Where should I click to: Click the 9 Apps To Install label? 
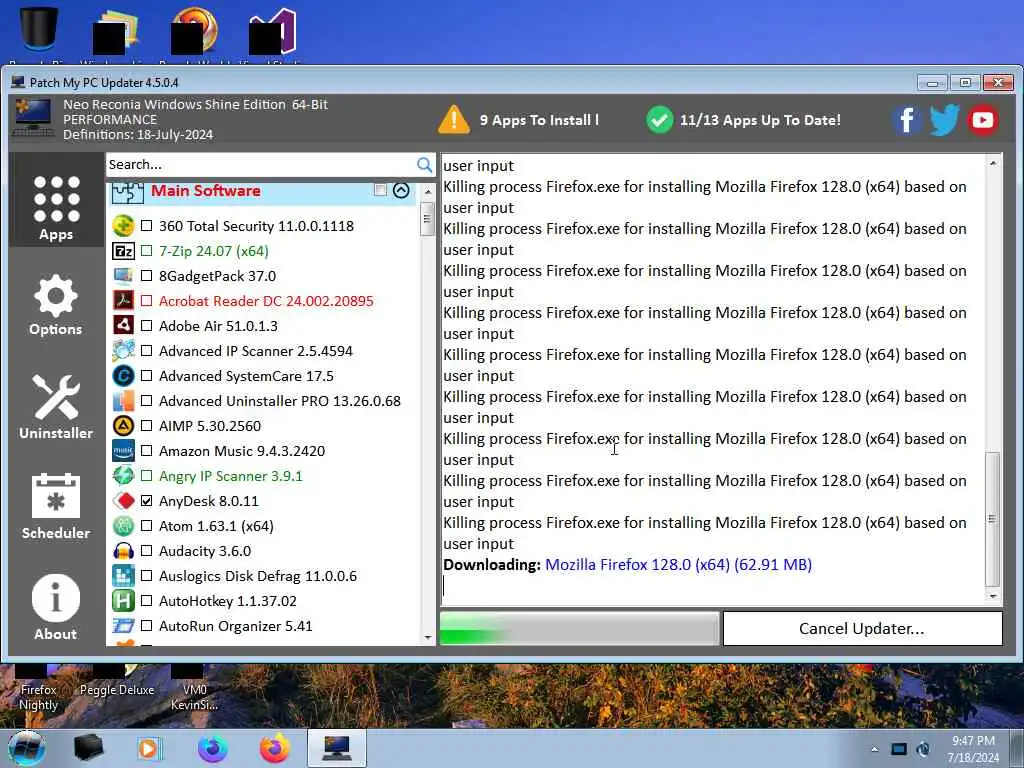pyautogui.click(x=538, y=120)
